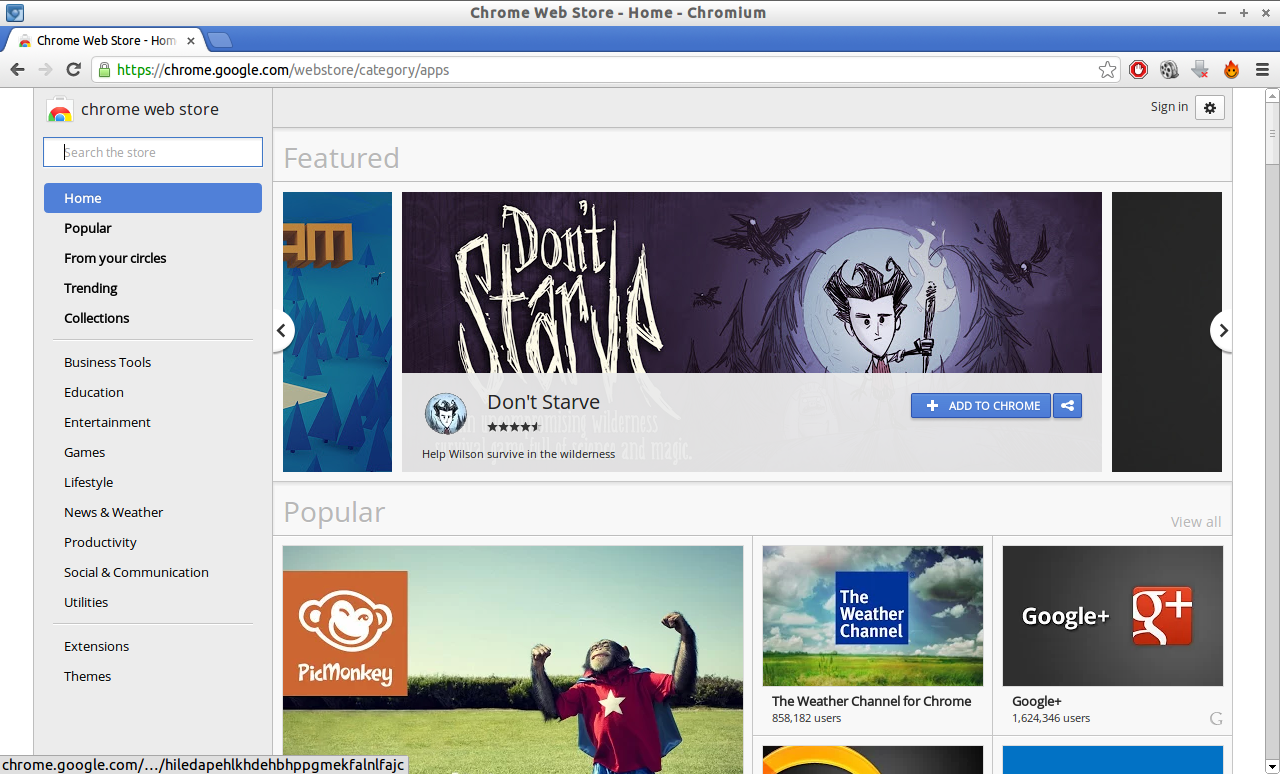Screen dimensions: 1280x774
Task: Click ADD TO CHROME for Don't Starve
Action: click(x=981, y=405)
